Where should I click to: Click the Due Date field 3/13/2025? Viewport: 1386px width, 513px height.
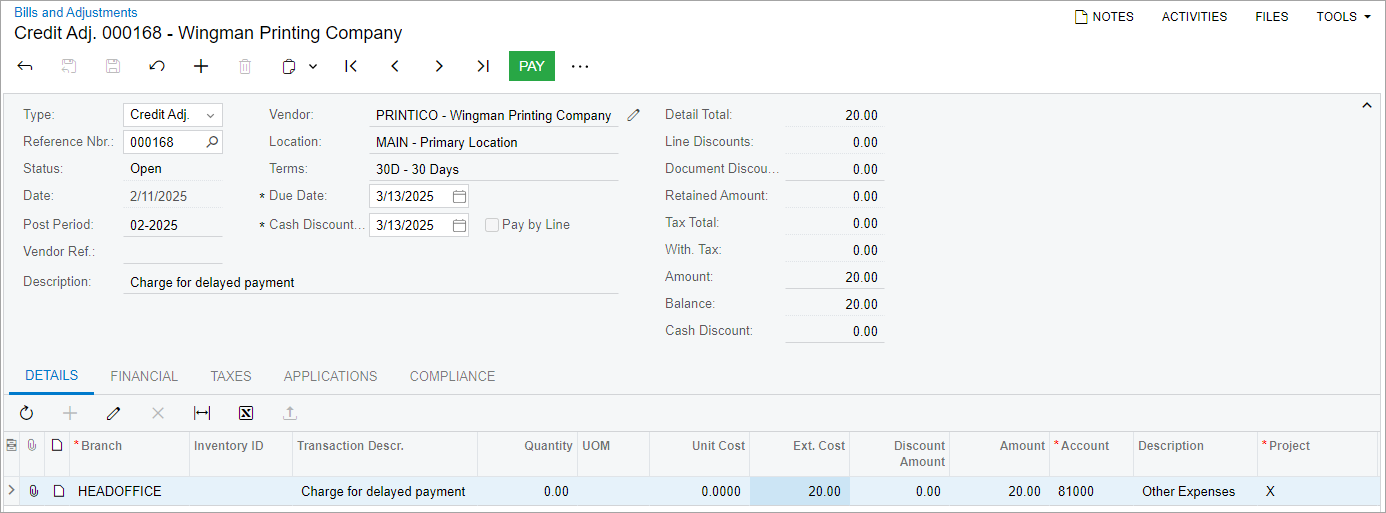pos(409,196)
